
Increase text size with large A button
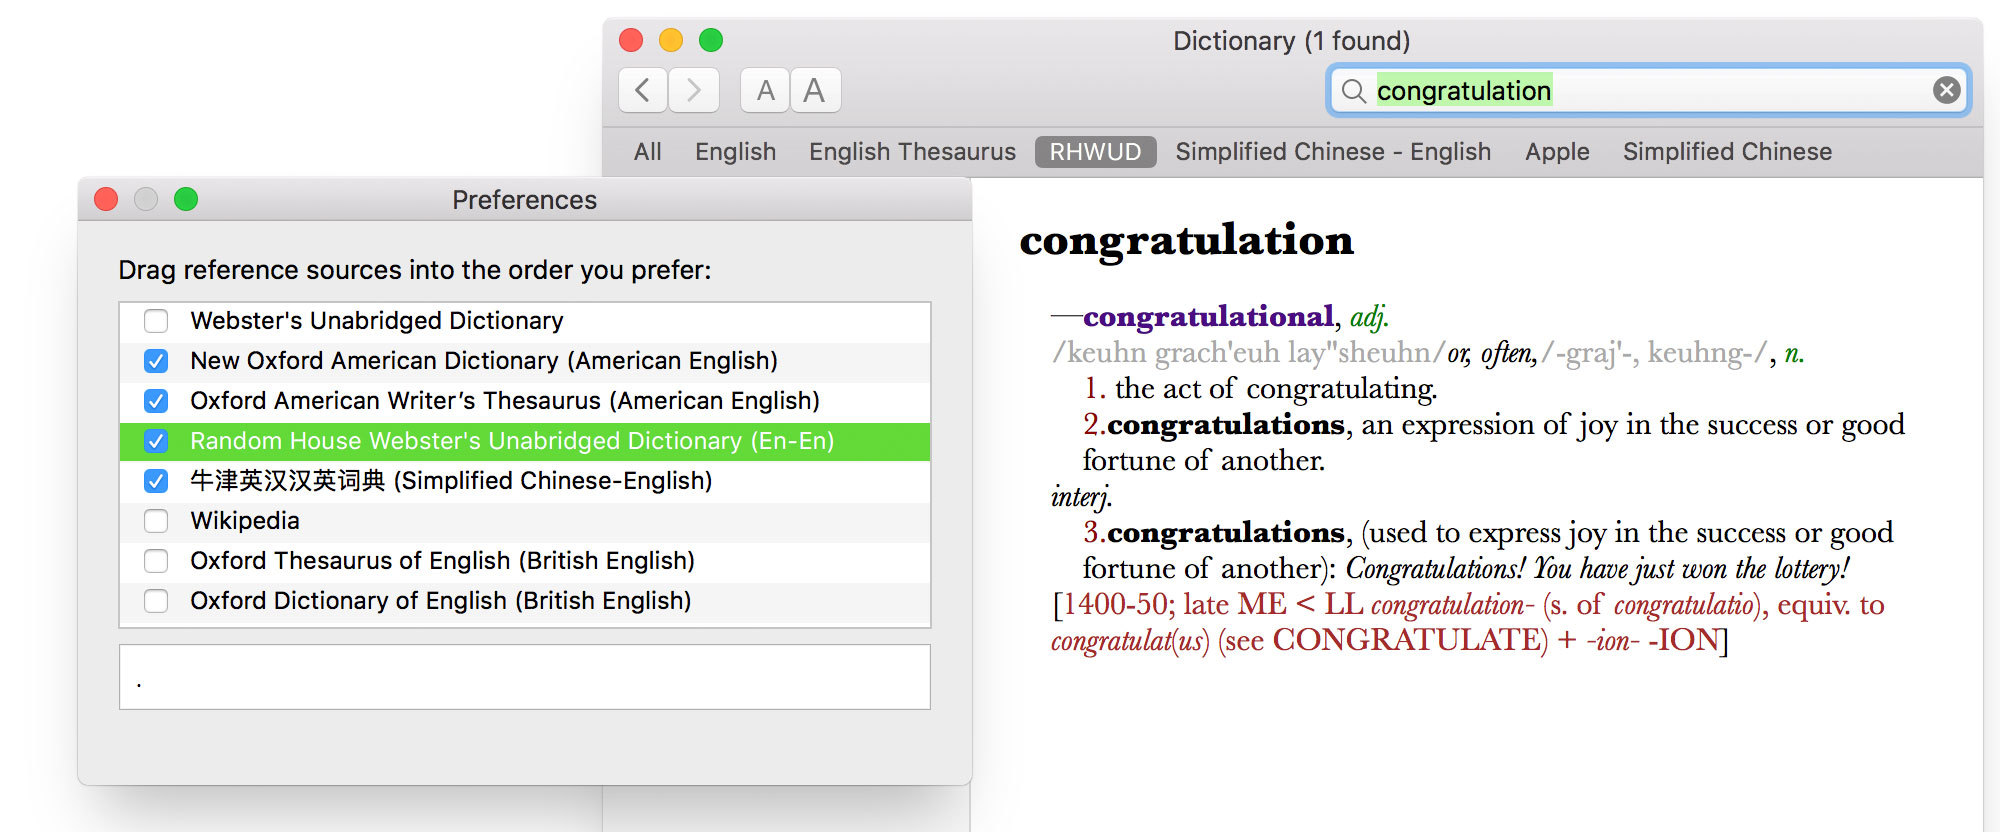point(815,90)
